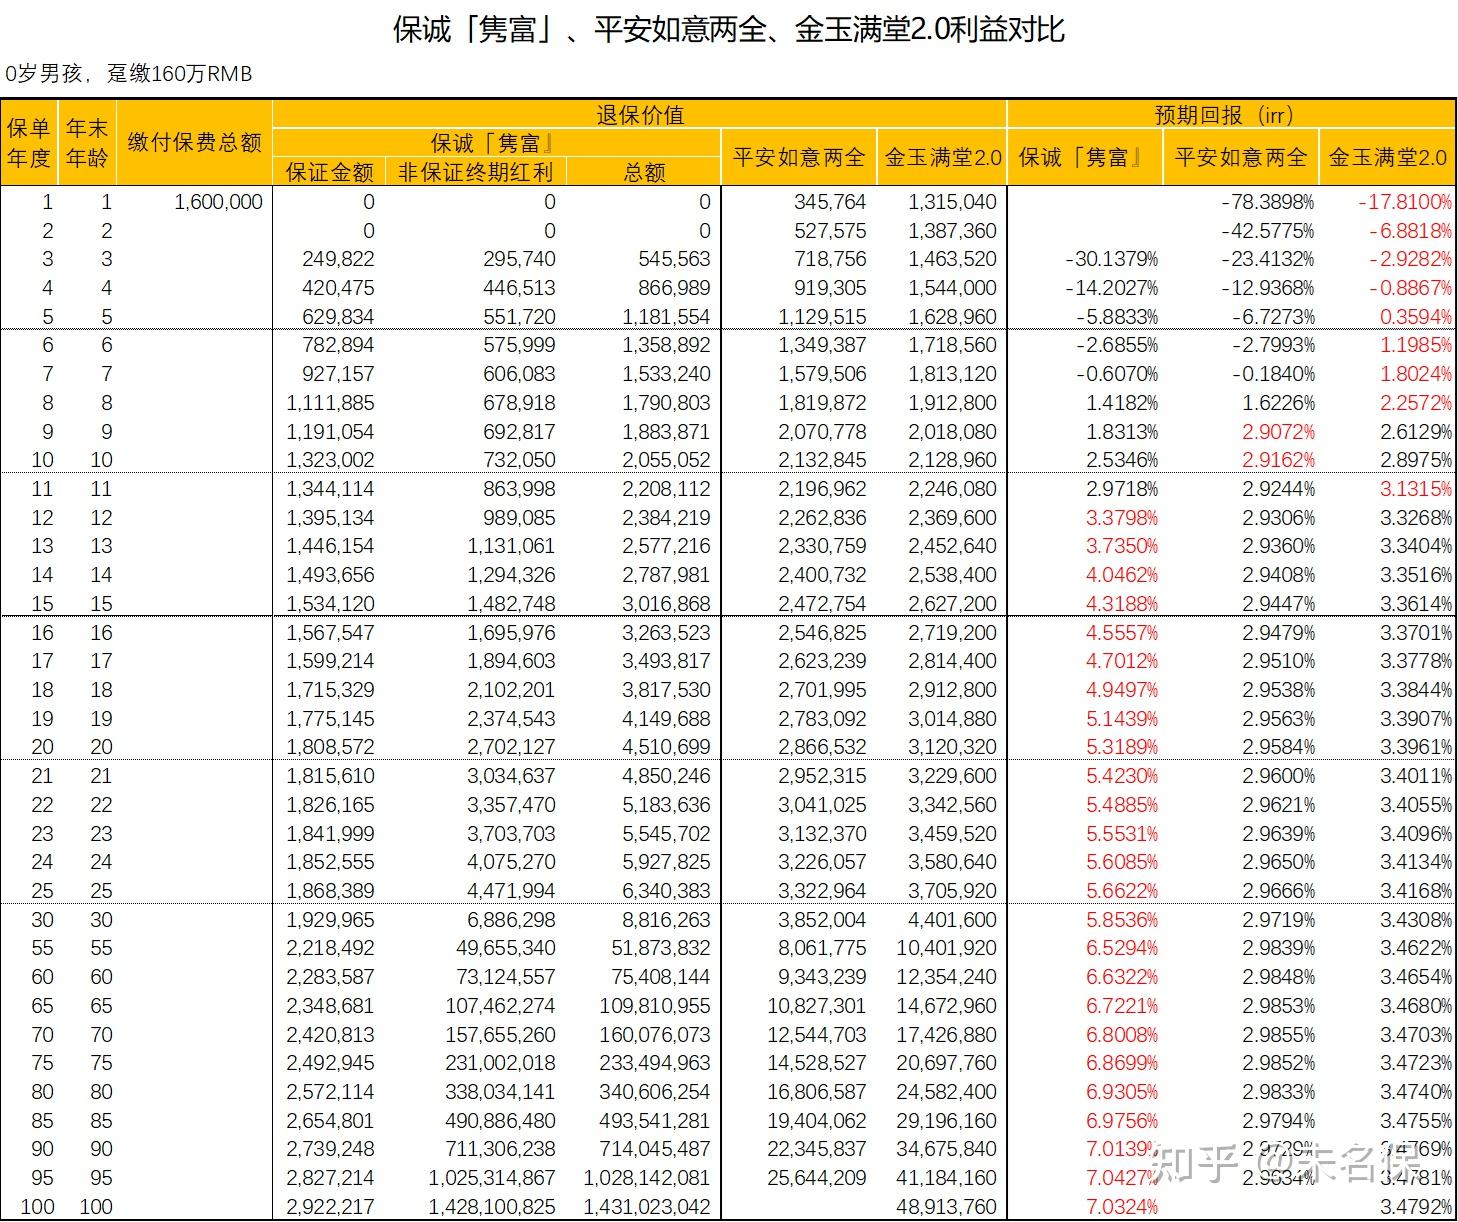Select the IRR value 6.9756%
The image size is (1458, 1222).
[x=1122, y=1121]
